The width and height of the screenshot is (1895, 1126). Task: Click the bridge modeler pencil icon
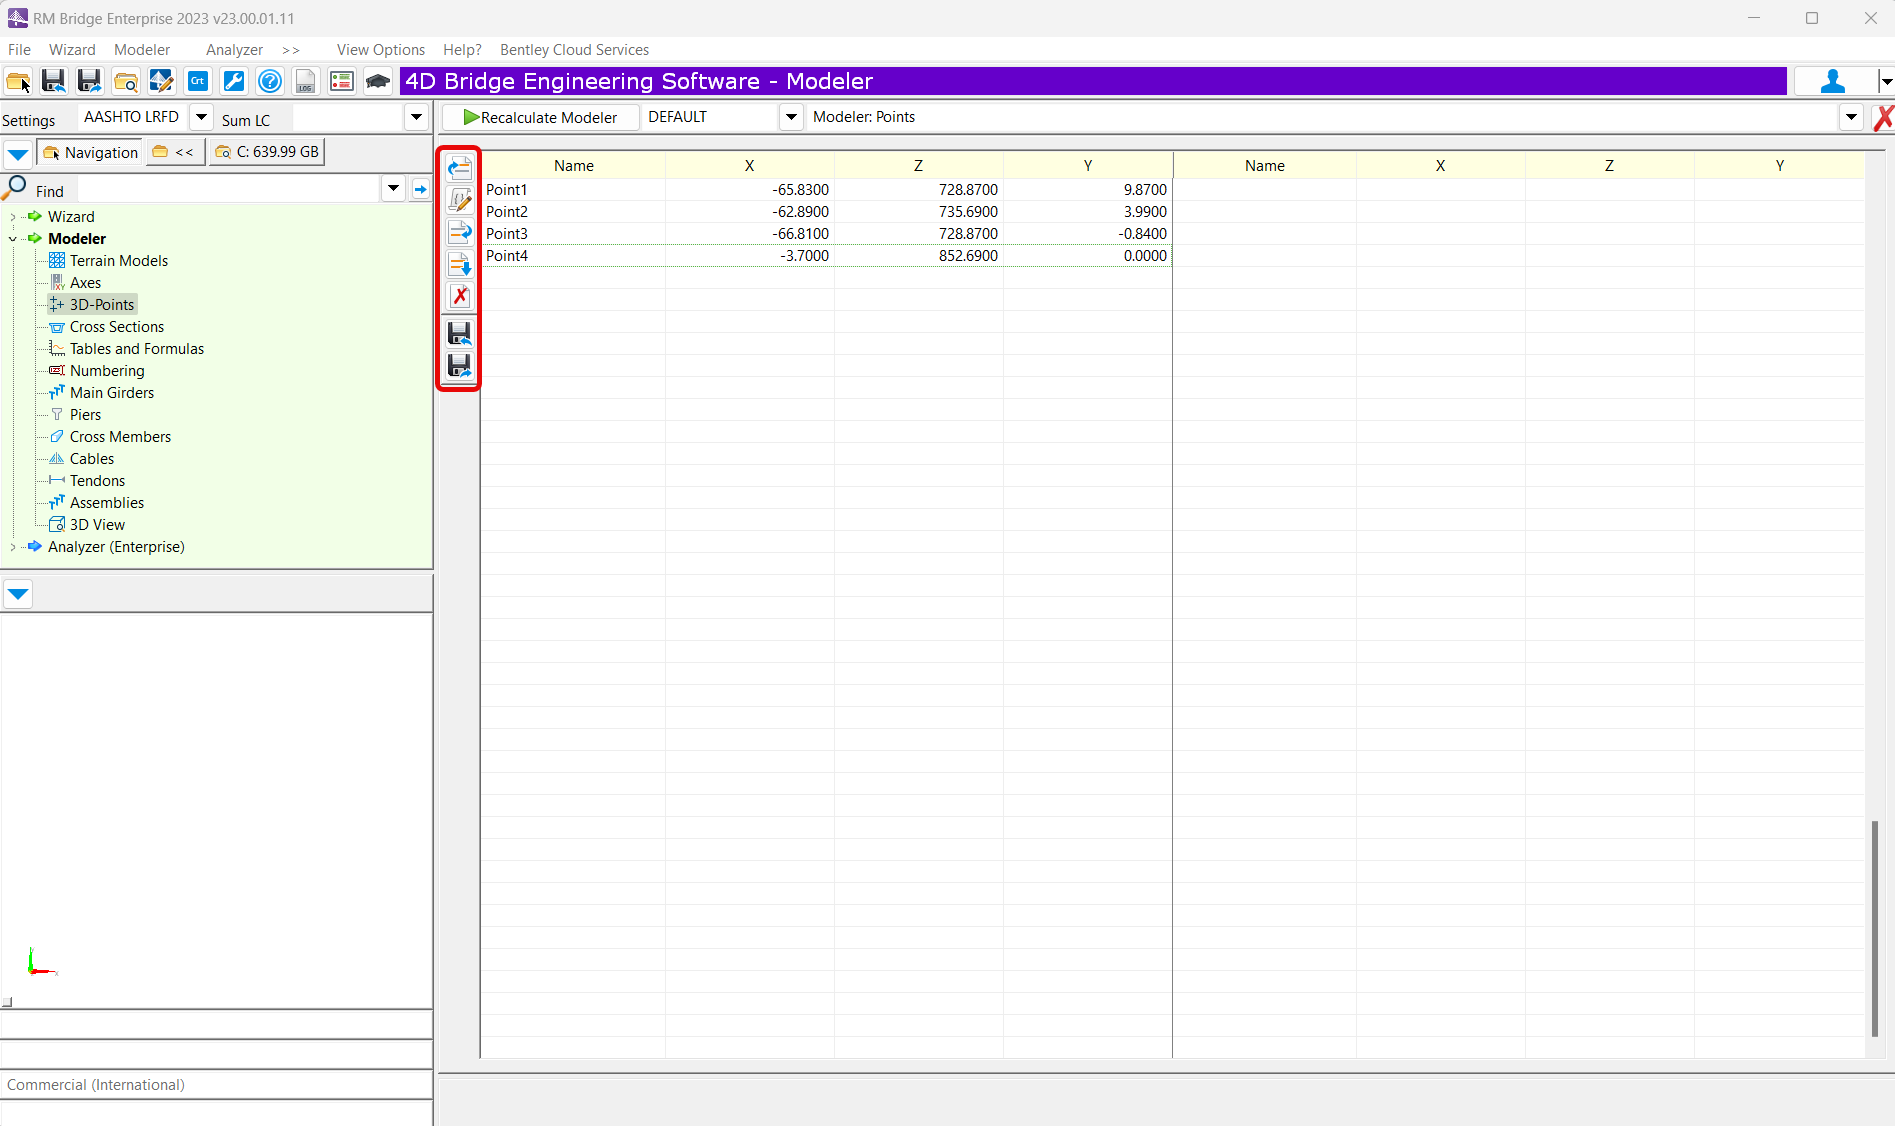(162, 82)
